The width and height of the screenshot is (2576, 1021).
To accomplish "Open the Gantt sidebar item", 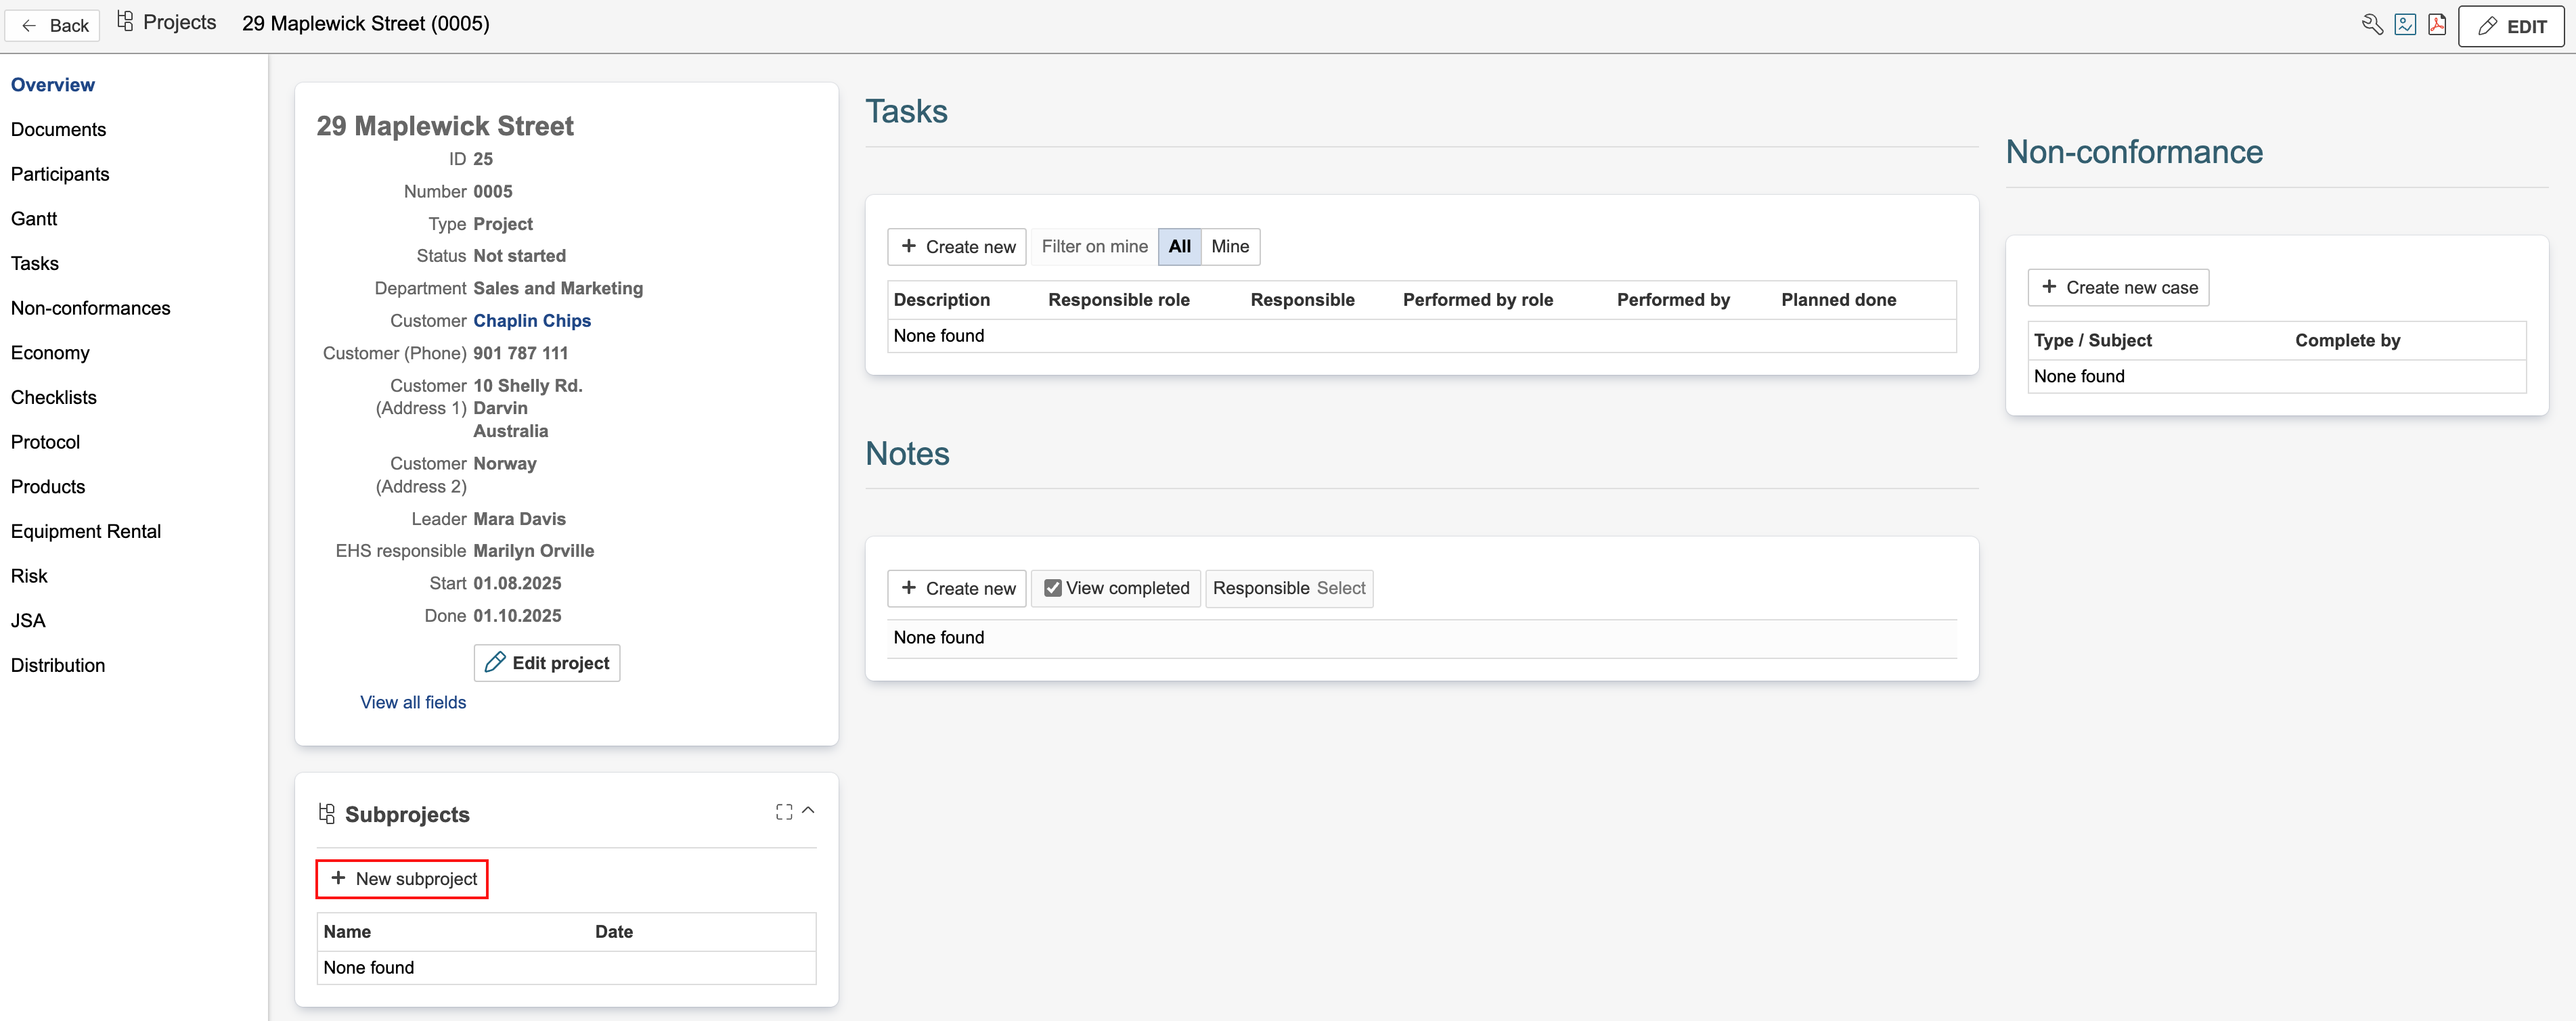I will (34, 219).
